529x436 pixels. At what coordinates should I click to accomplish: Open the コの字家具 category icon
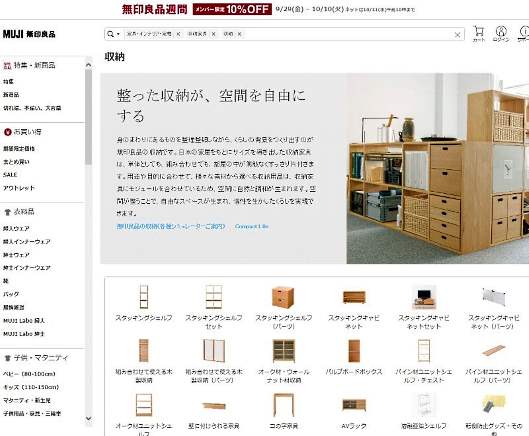(x=284, y=405)
